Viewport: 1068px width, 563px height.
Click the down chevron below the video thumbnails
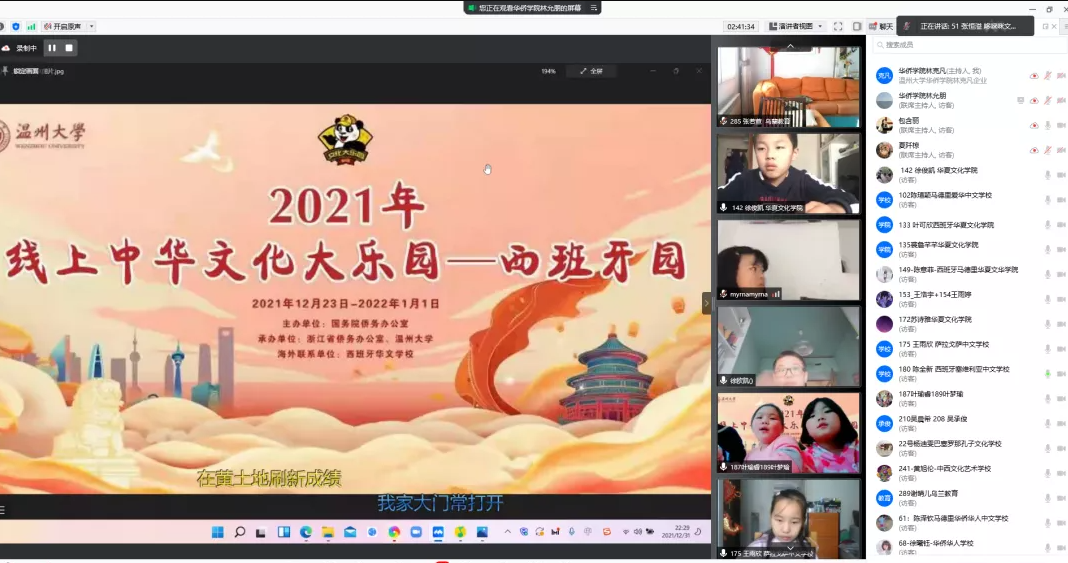(790, 548)
